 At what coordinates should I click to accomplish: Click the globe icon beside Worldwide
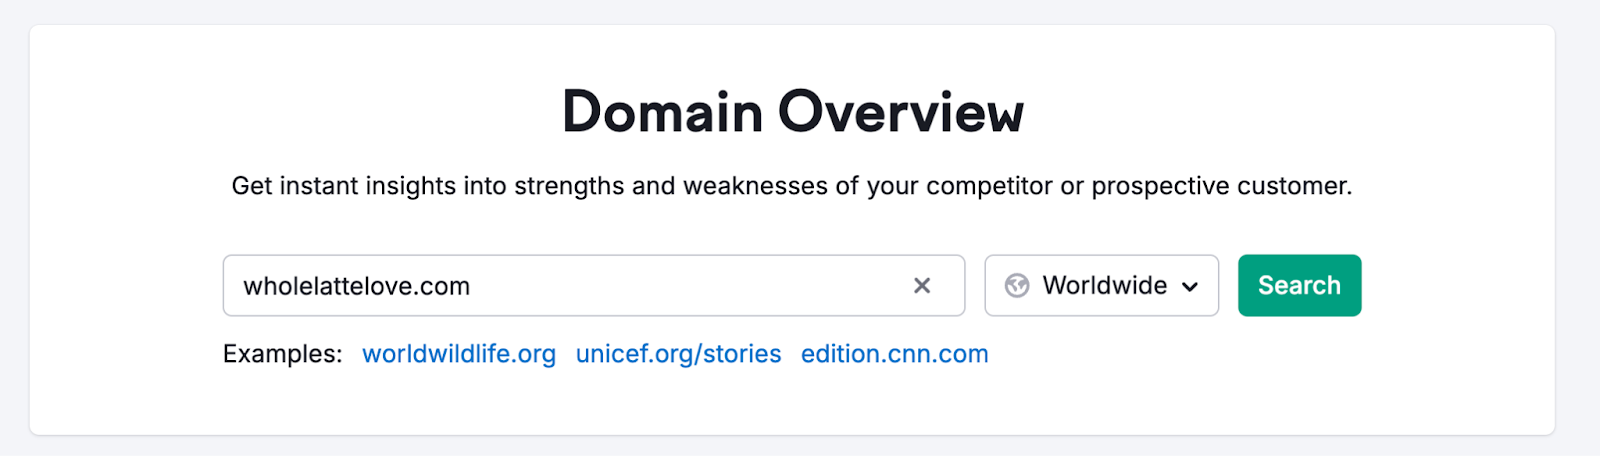1017,286
